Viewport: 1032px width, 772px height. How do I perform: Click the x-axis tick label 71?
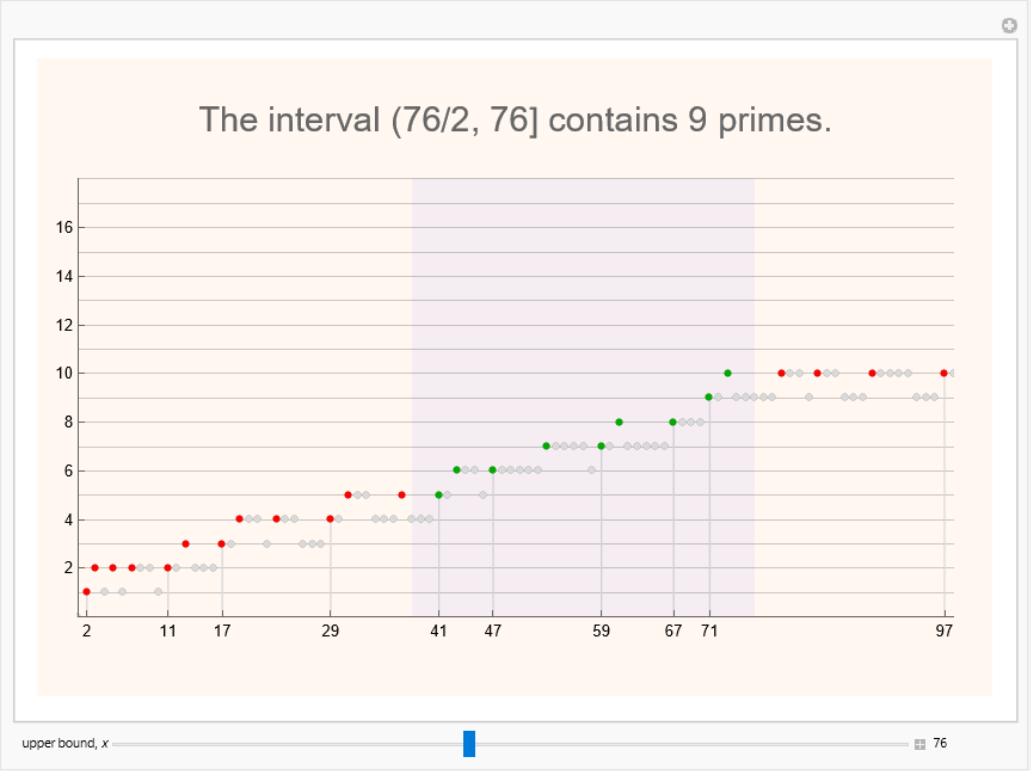point(709,632)
